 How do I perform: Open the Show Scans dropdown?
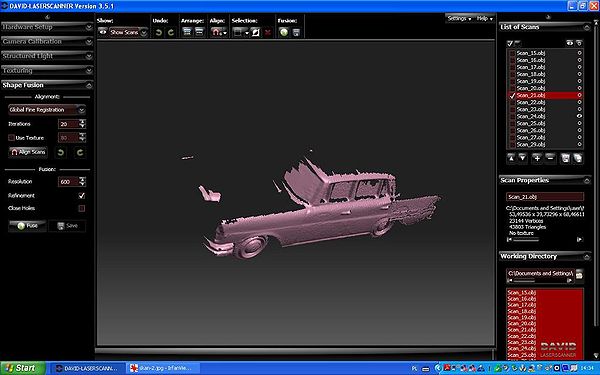[128, 33]
